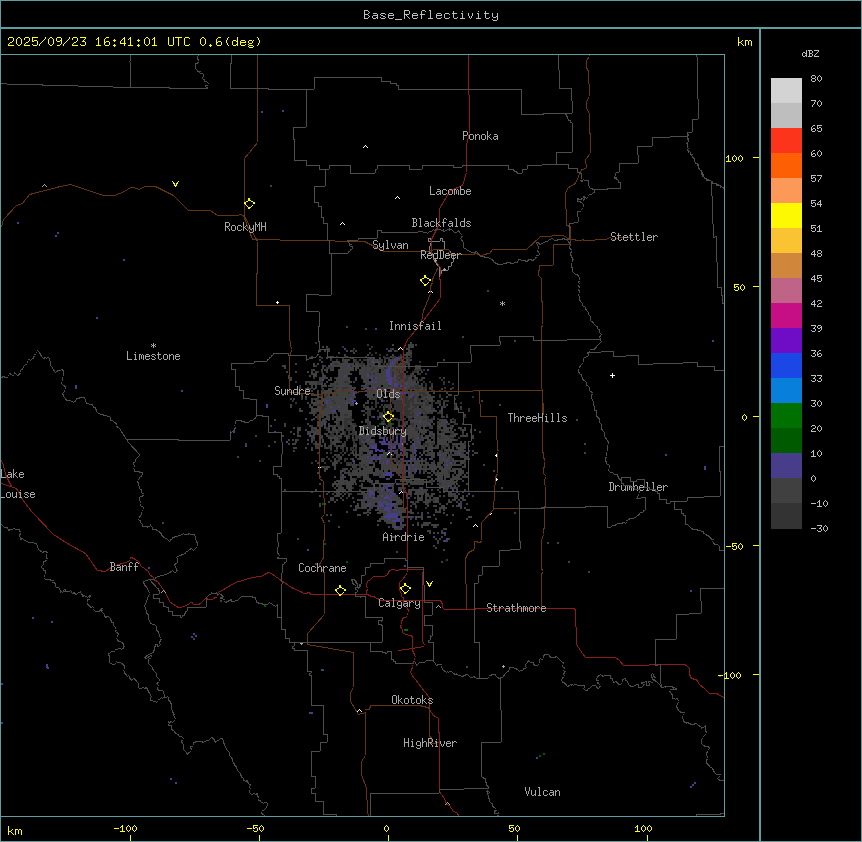This screenshot has height=842, width=862.
Task: Click the Stettler city label
Action: click(x=634, y=237)
